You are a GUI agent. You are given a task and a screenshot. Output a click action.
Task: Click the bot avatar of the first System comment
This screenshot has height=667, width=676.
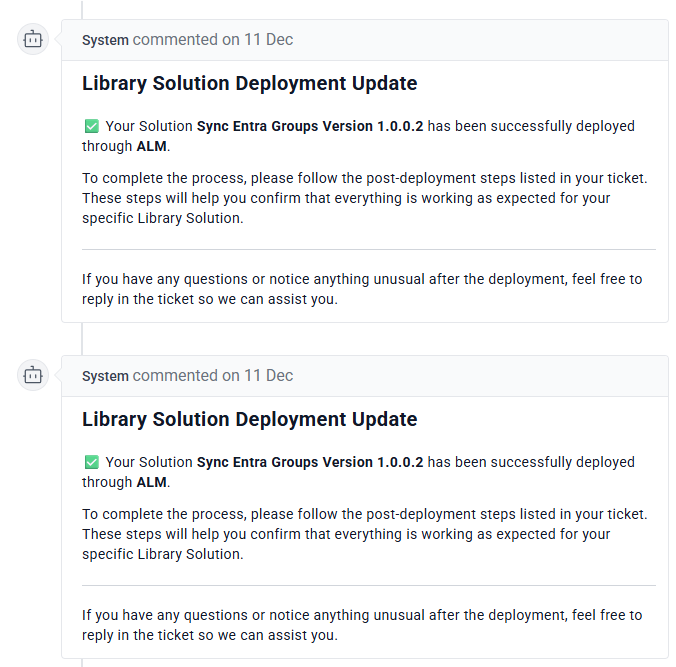tap(33, 40)
